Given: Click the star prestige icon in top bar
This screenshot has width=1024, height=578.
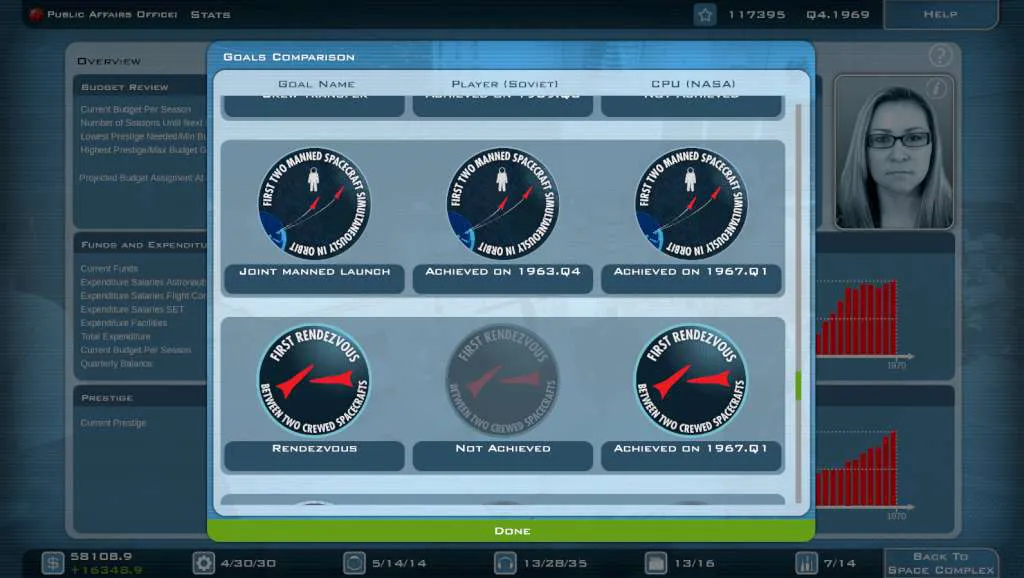Looking at the screenshot, I should point(705,14).
